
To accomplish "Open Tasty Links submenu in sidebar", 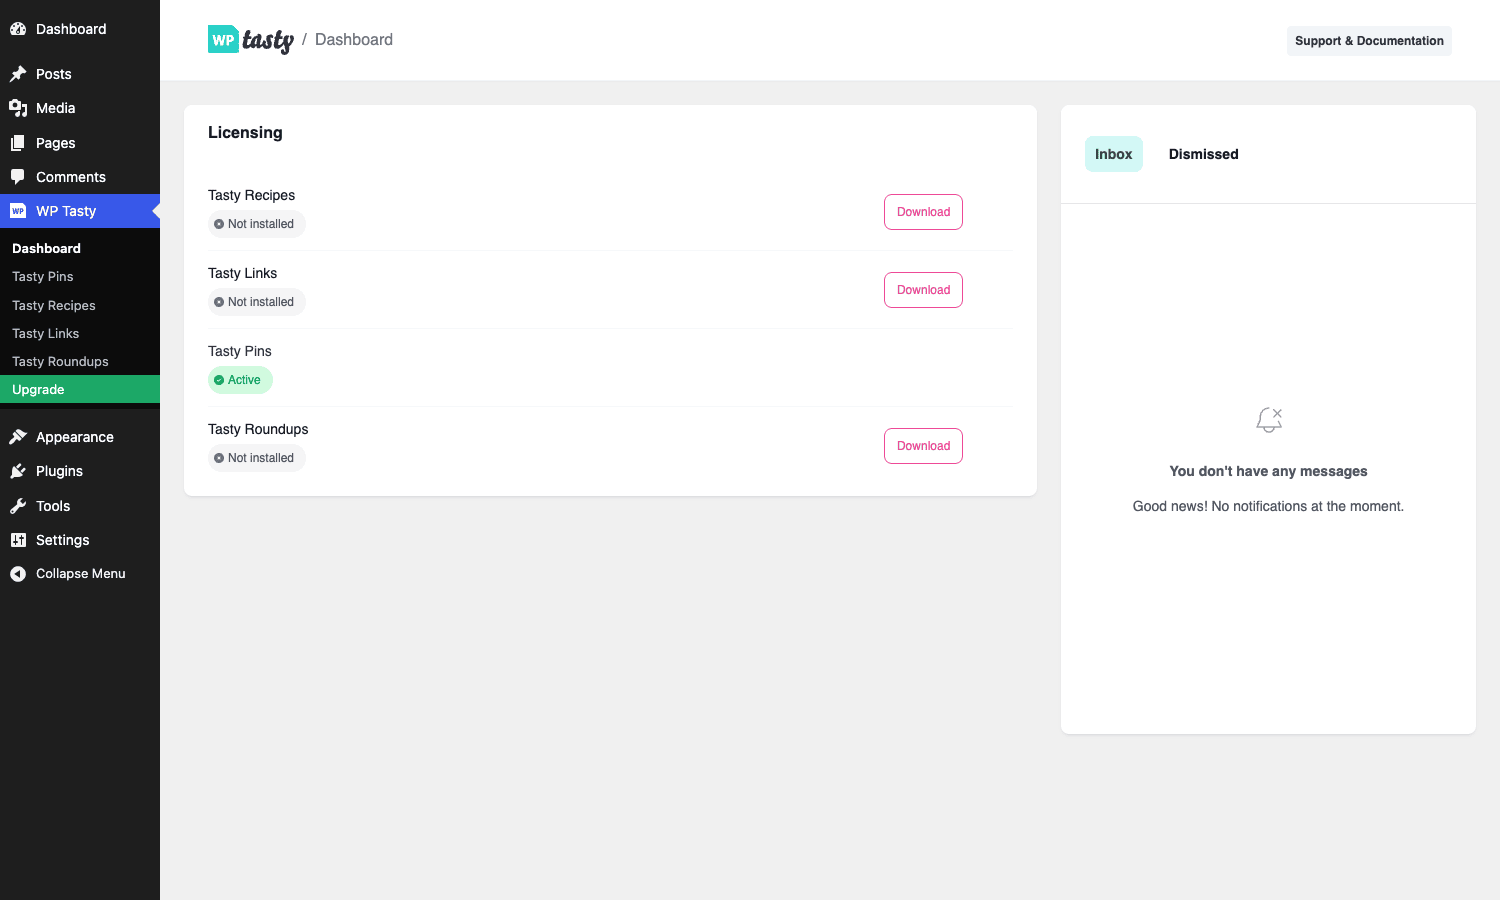I will coord(80,333).
